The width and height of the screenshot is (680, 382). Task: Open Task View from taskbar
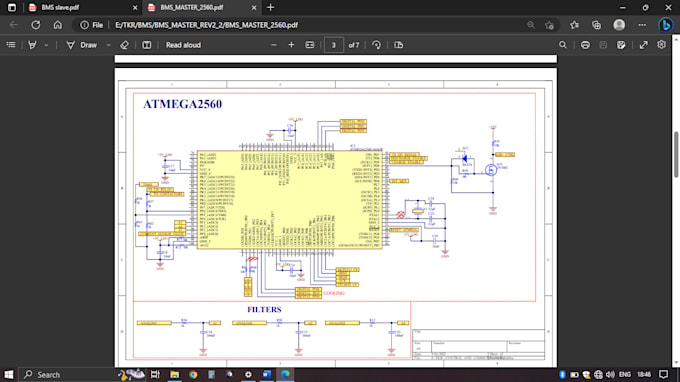[155, 375]
